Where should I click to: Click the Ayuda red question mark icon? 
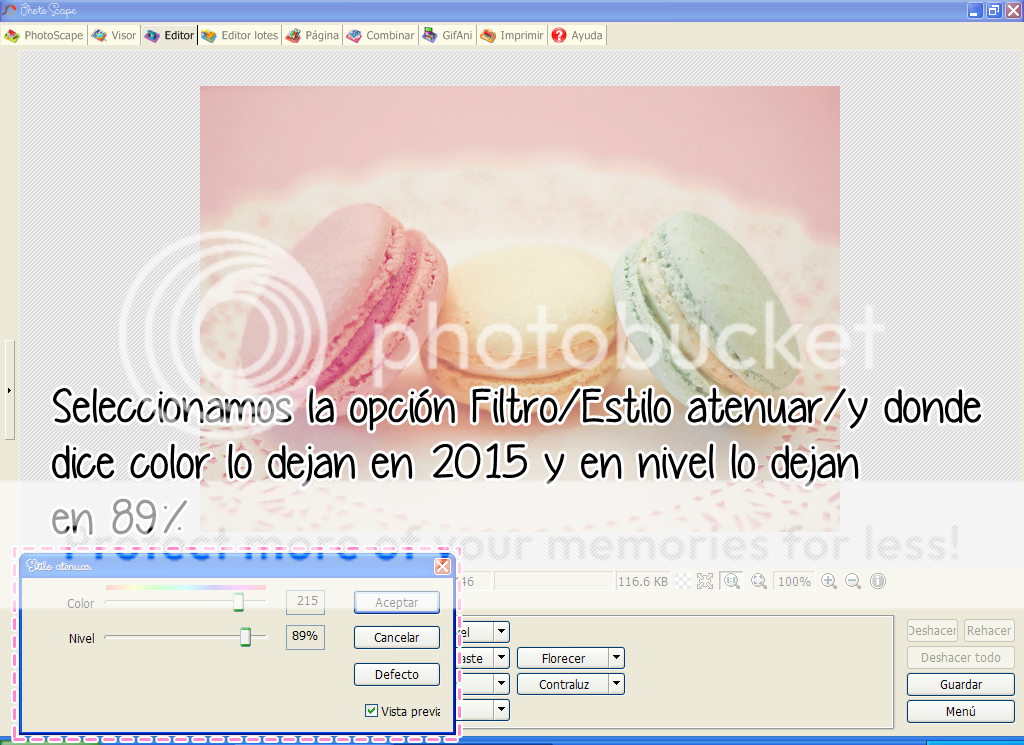(x=559, y=35)
